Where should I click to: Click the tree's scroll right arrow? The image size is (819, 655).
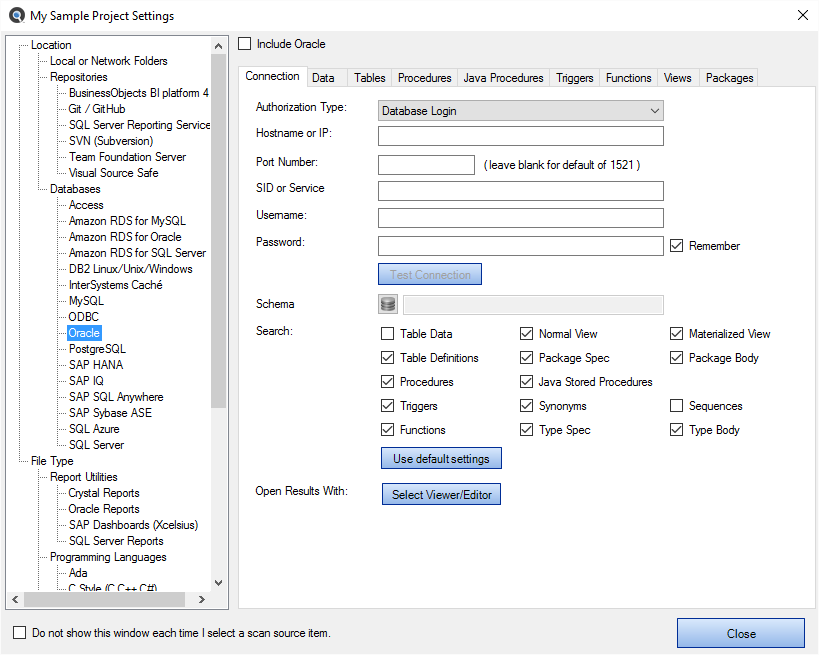click(202, 599)
